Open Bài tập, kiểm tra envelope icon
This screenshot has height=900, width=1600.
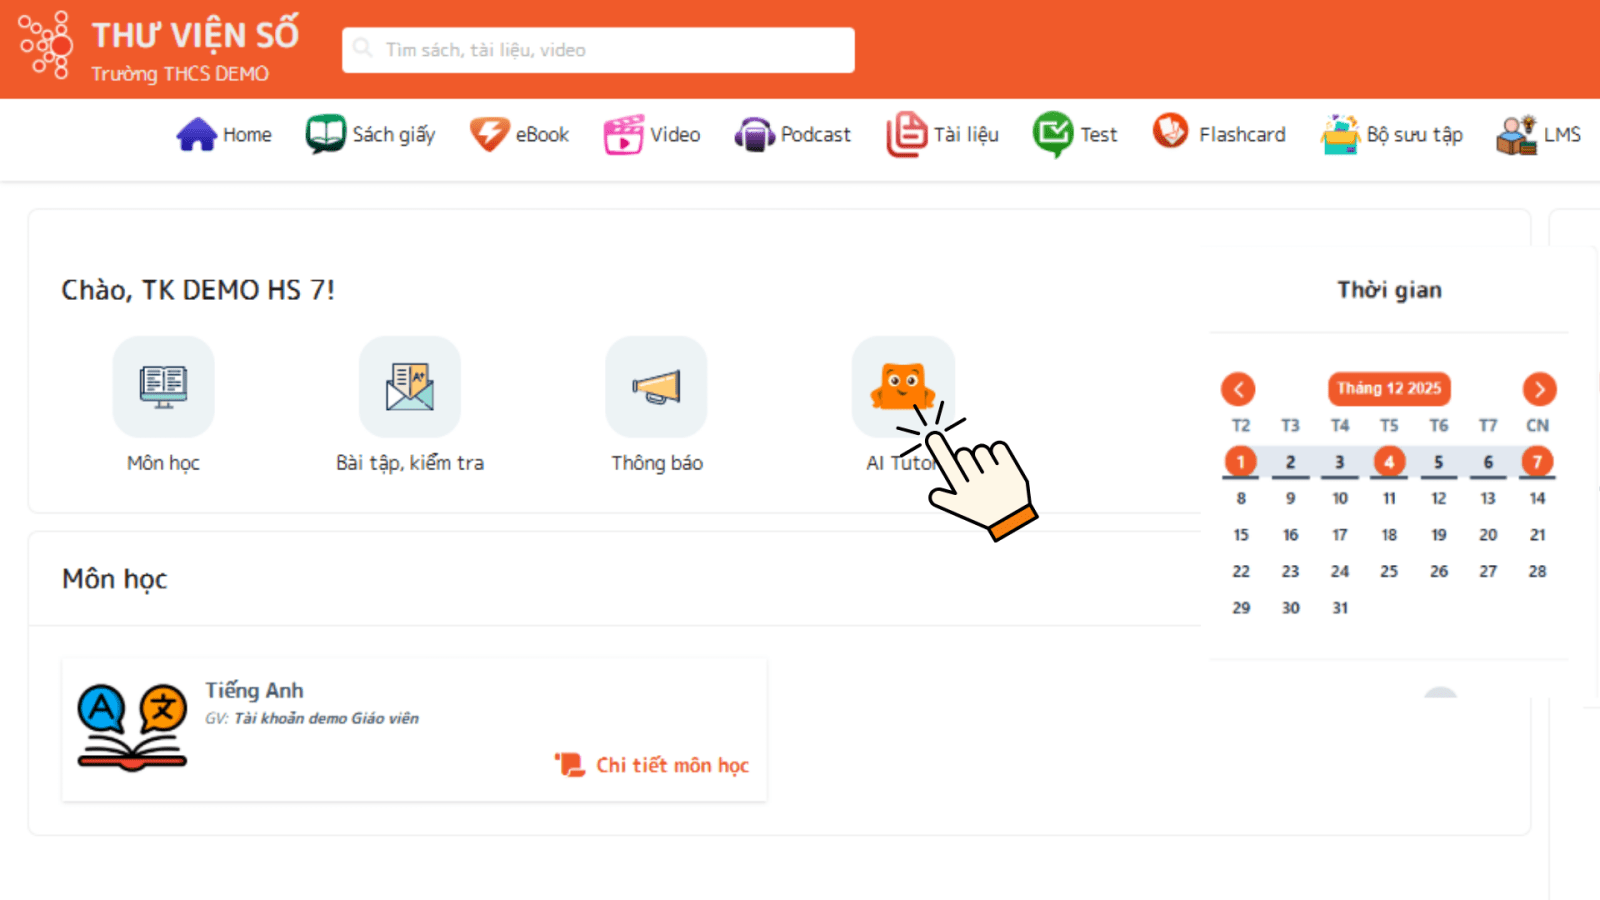(x=409, y=386)
